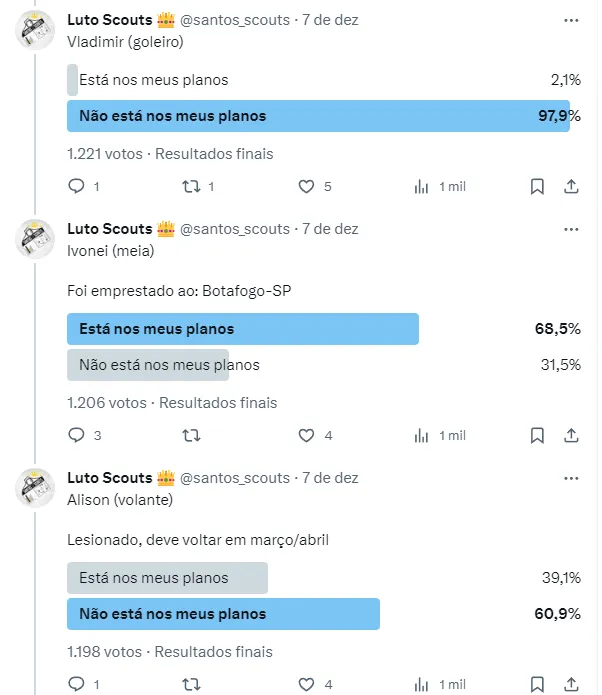Repost the Ivonei (meia) poll tweet

pos(192,436)
